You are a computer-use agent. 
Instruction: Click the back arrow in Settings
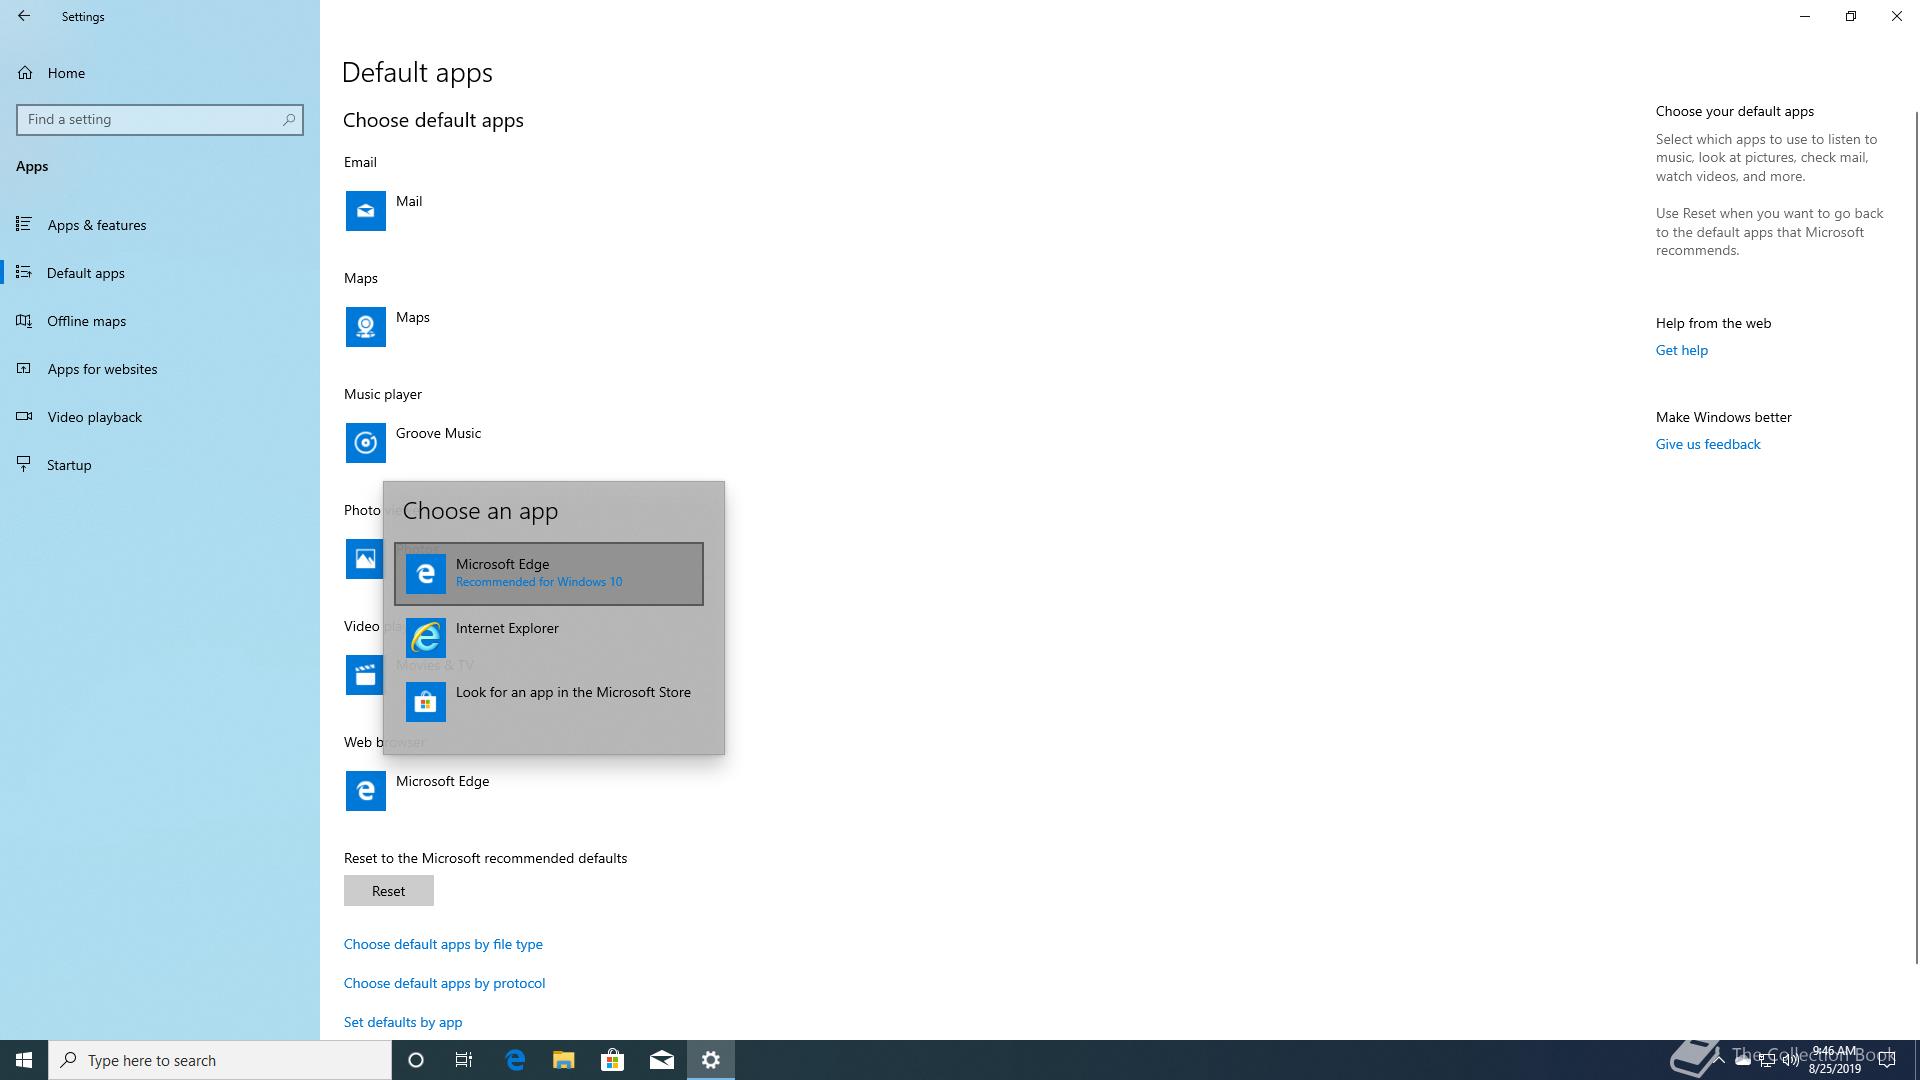[24, 16]
